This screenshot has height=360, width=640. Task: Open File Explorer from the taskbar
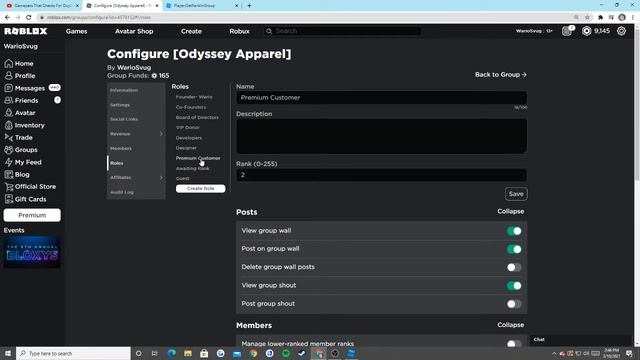[x=188, y=353]
